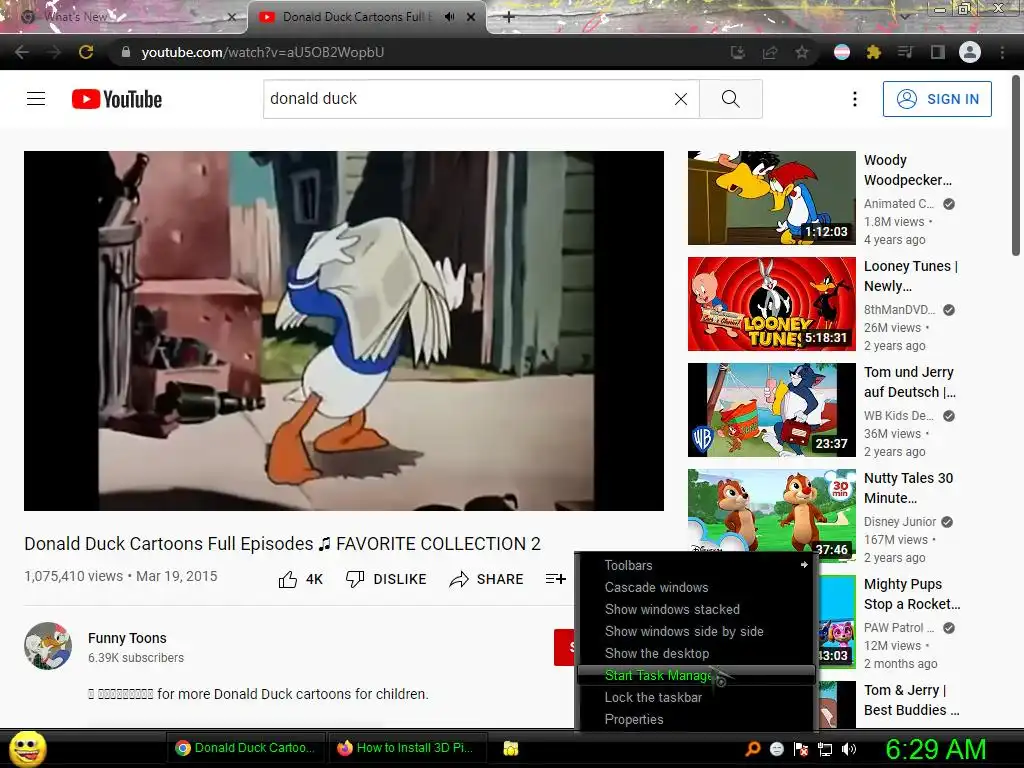
Task: Open the Funny Toons channel name
Action: pyautogui.click(x=127, y=638)
